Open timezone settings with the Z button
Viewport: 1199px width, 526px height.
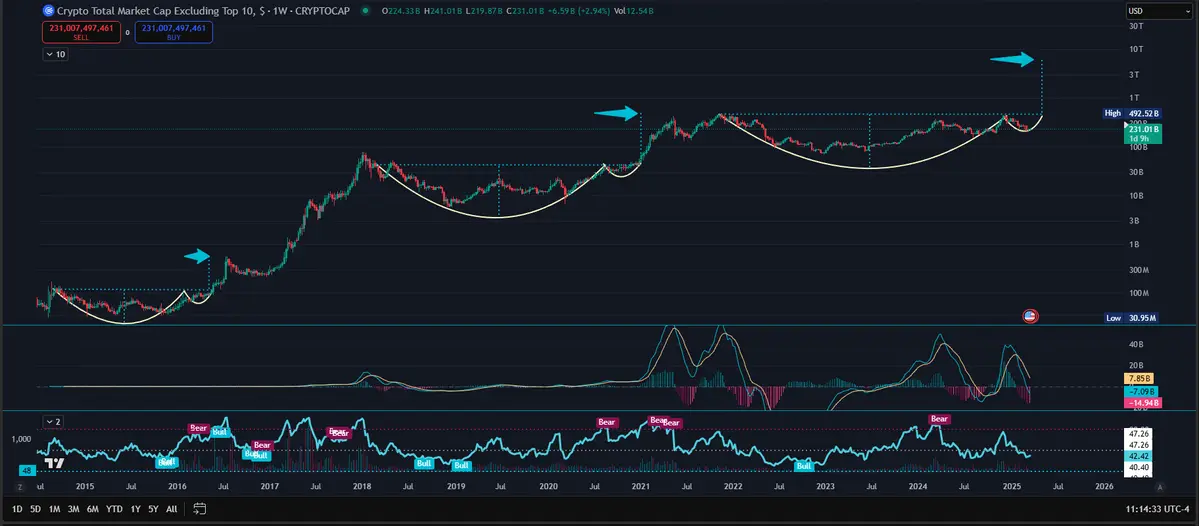pos(21,486)
